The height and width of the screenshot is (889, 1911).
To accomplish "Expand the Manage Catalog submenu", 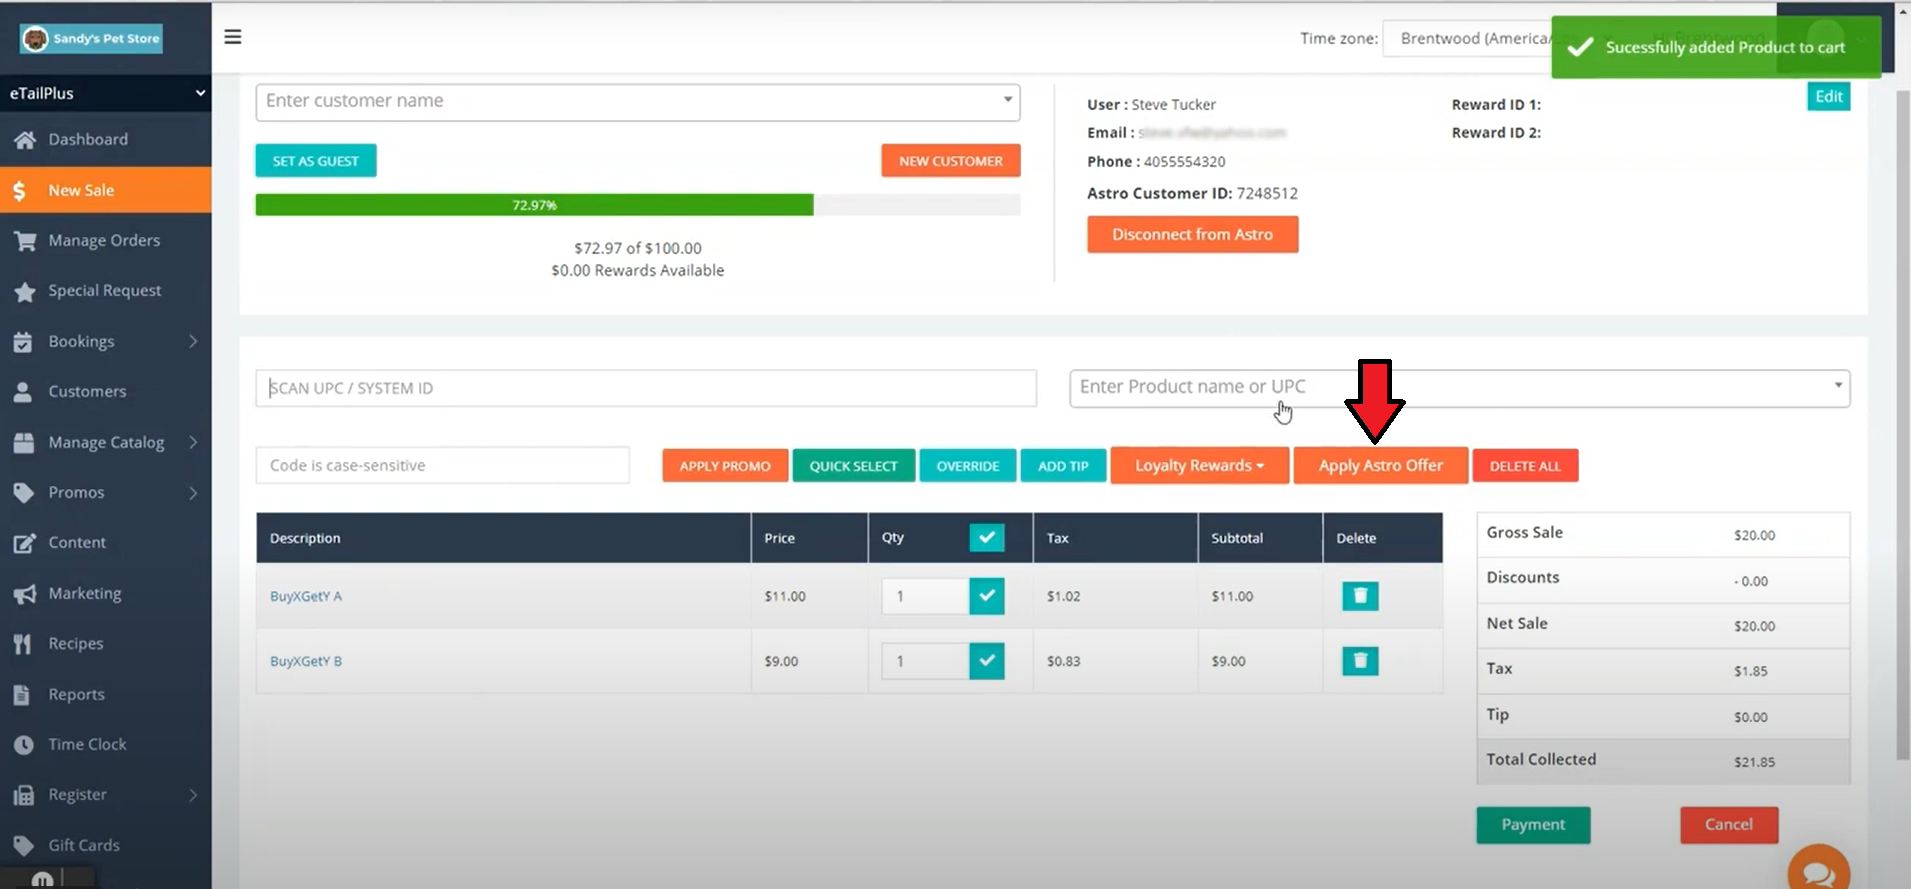I will pyautogui.click(x=193, y=442).
